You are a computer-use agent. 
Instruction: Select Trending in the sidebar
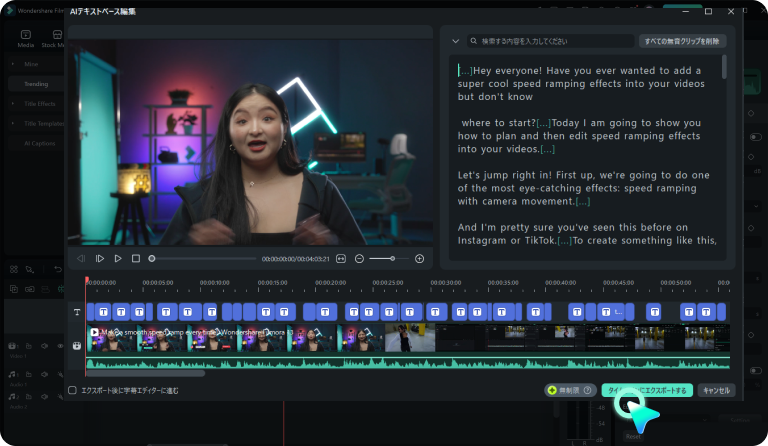36,84
